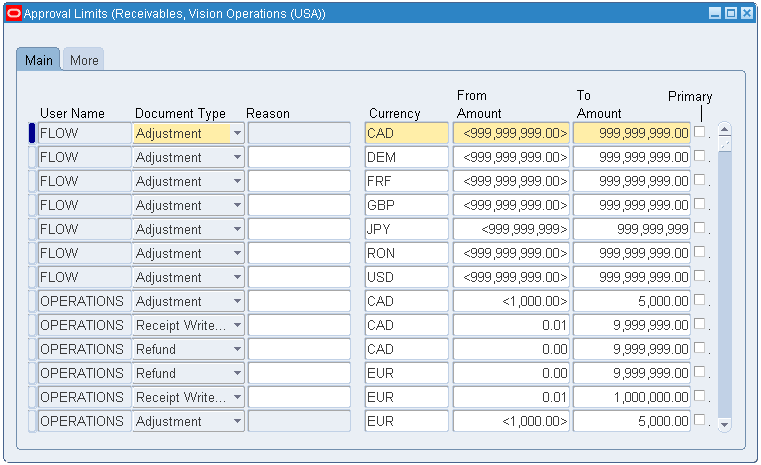Select the JPY From Amount field
Screen dimensions: 761x465
(511, 229)
